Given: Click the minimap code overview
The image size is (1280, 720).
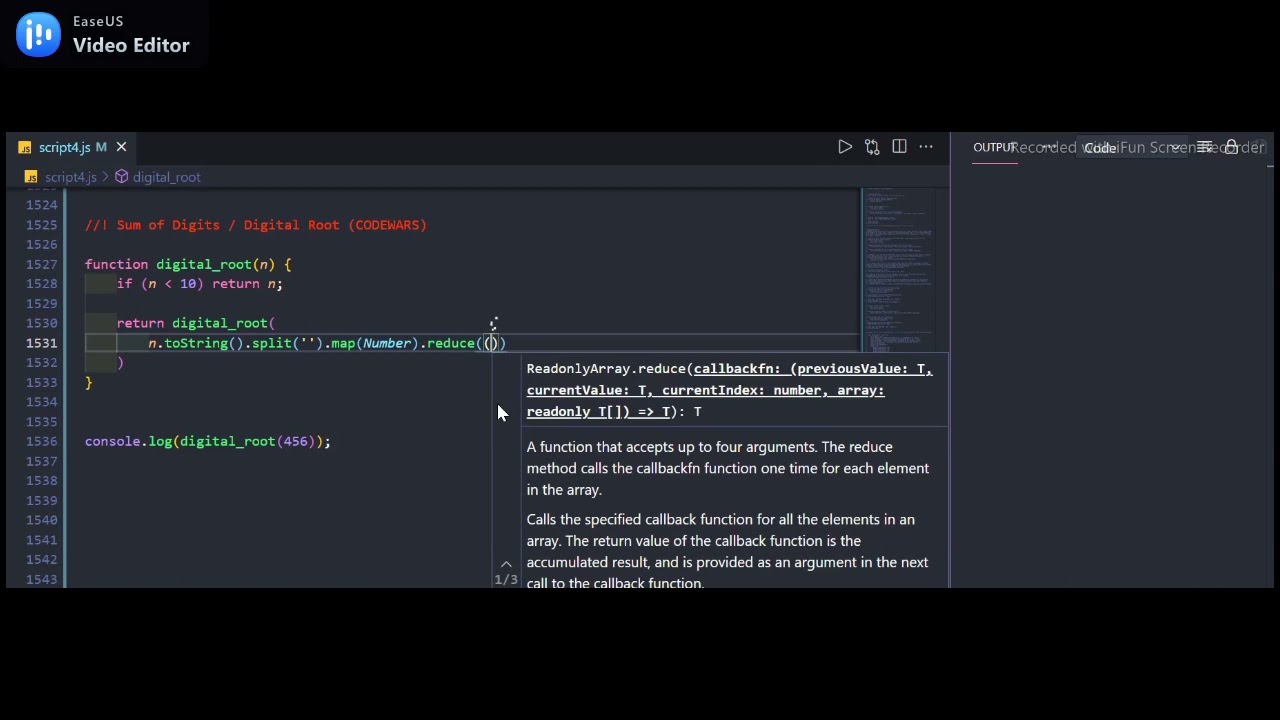Looking at the screenshot, I should coord(898,270).
